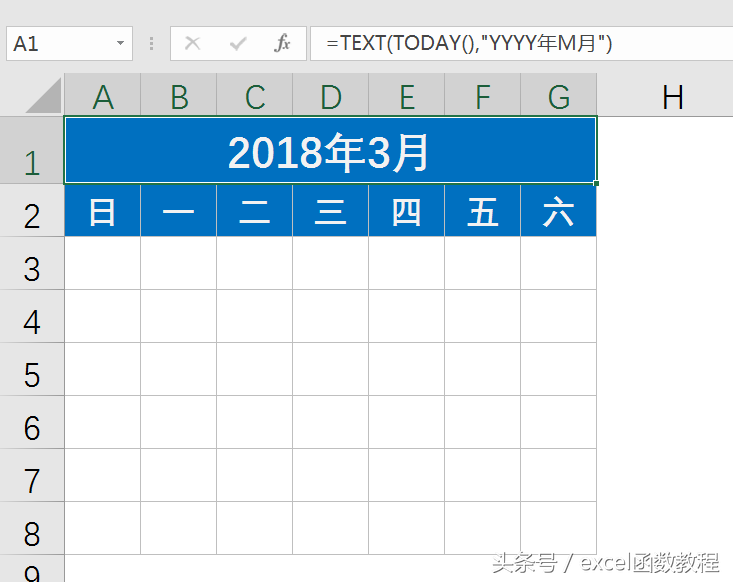Viewport: 733px width, 582px height.
Task: Click the formula bar options dots handle
Action: pyautogui.click(x=151, y=43)
